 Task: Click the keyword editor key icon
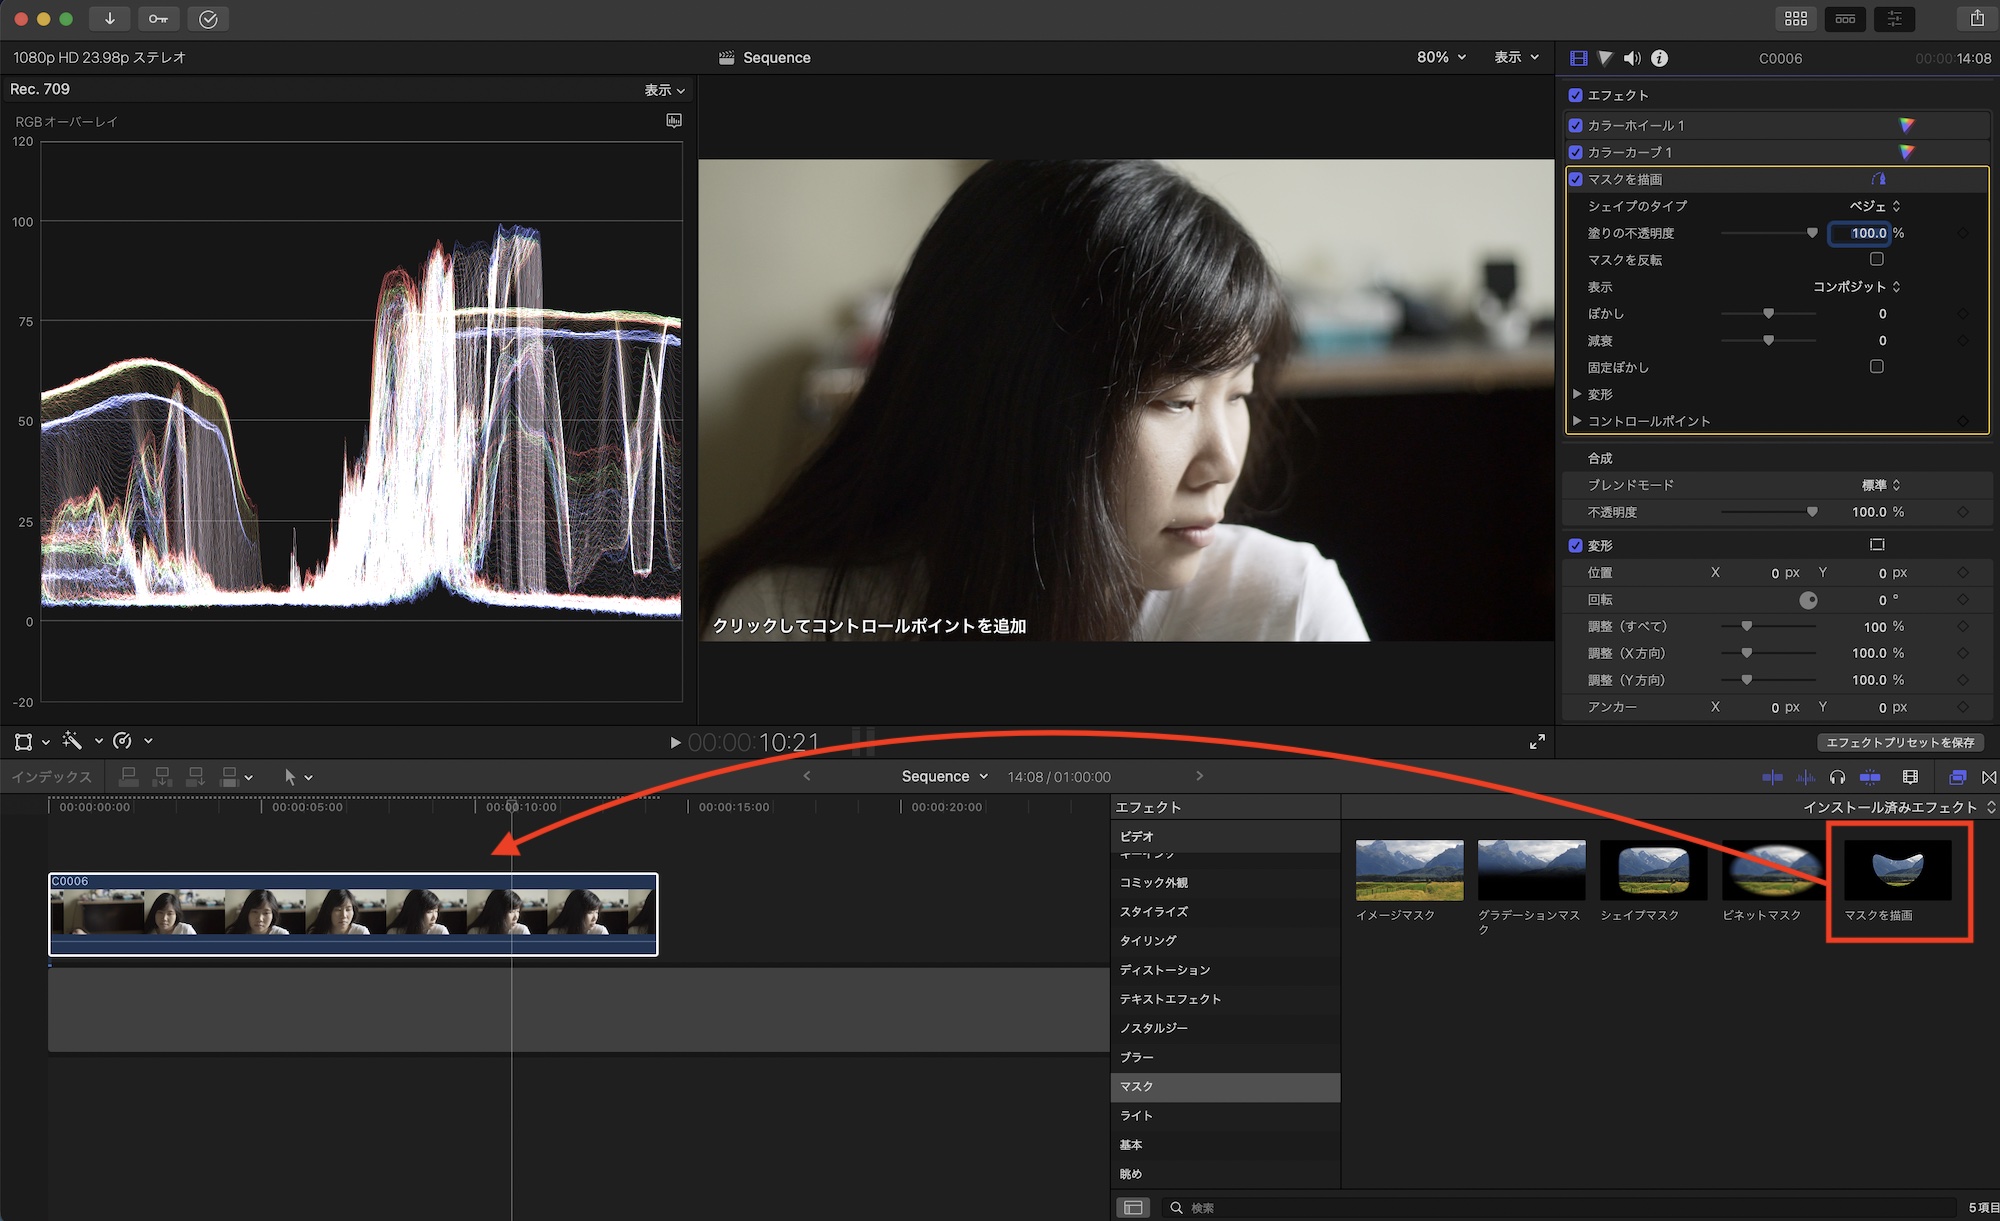[158, 19]
